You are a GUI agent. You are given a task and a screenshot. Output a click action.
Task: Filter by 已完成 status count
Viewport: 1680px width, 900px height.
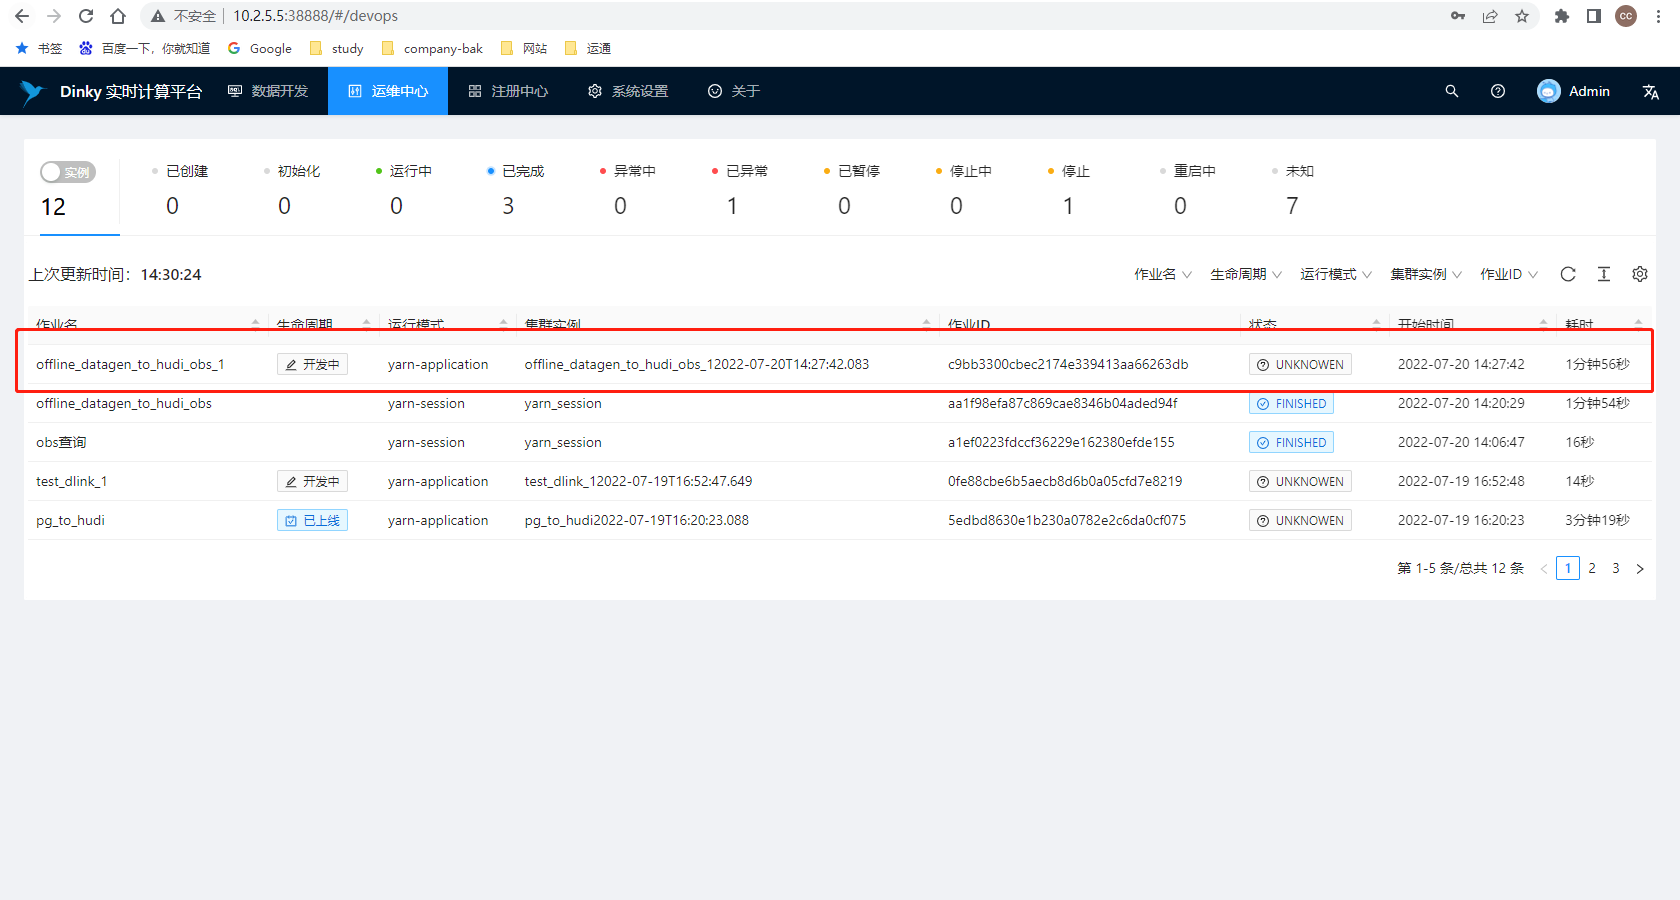point(515,190)
